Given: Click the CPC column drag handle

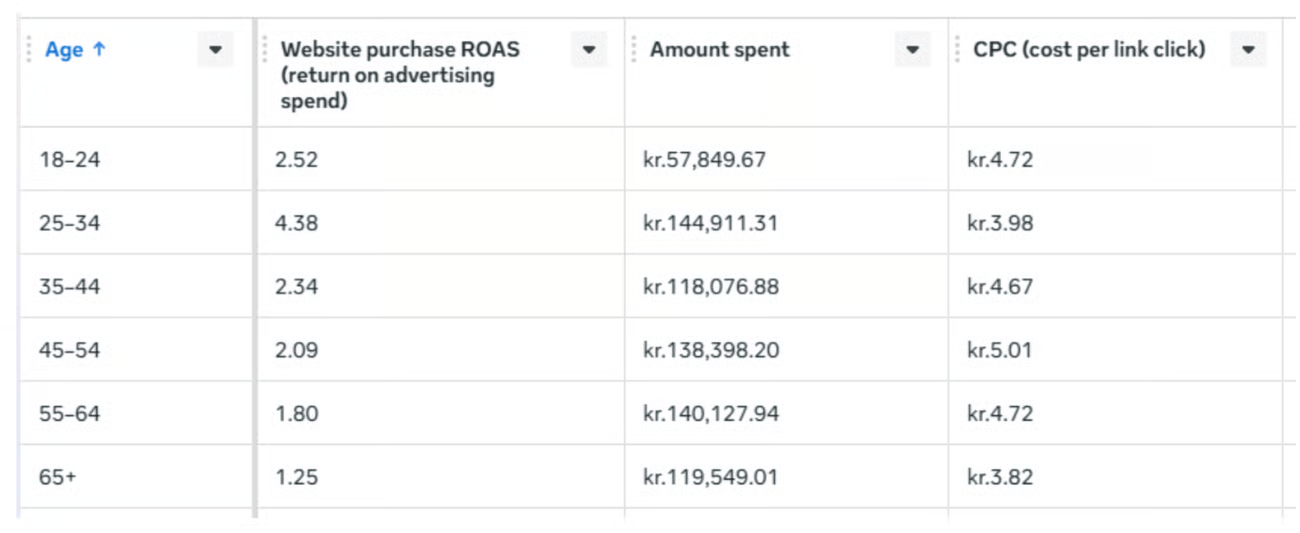Looking at the screenshot, I should [x=957, y=50].
